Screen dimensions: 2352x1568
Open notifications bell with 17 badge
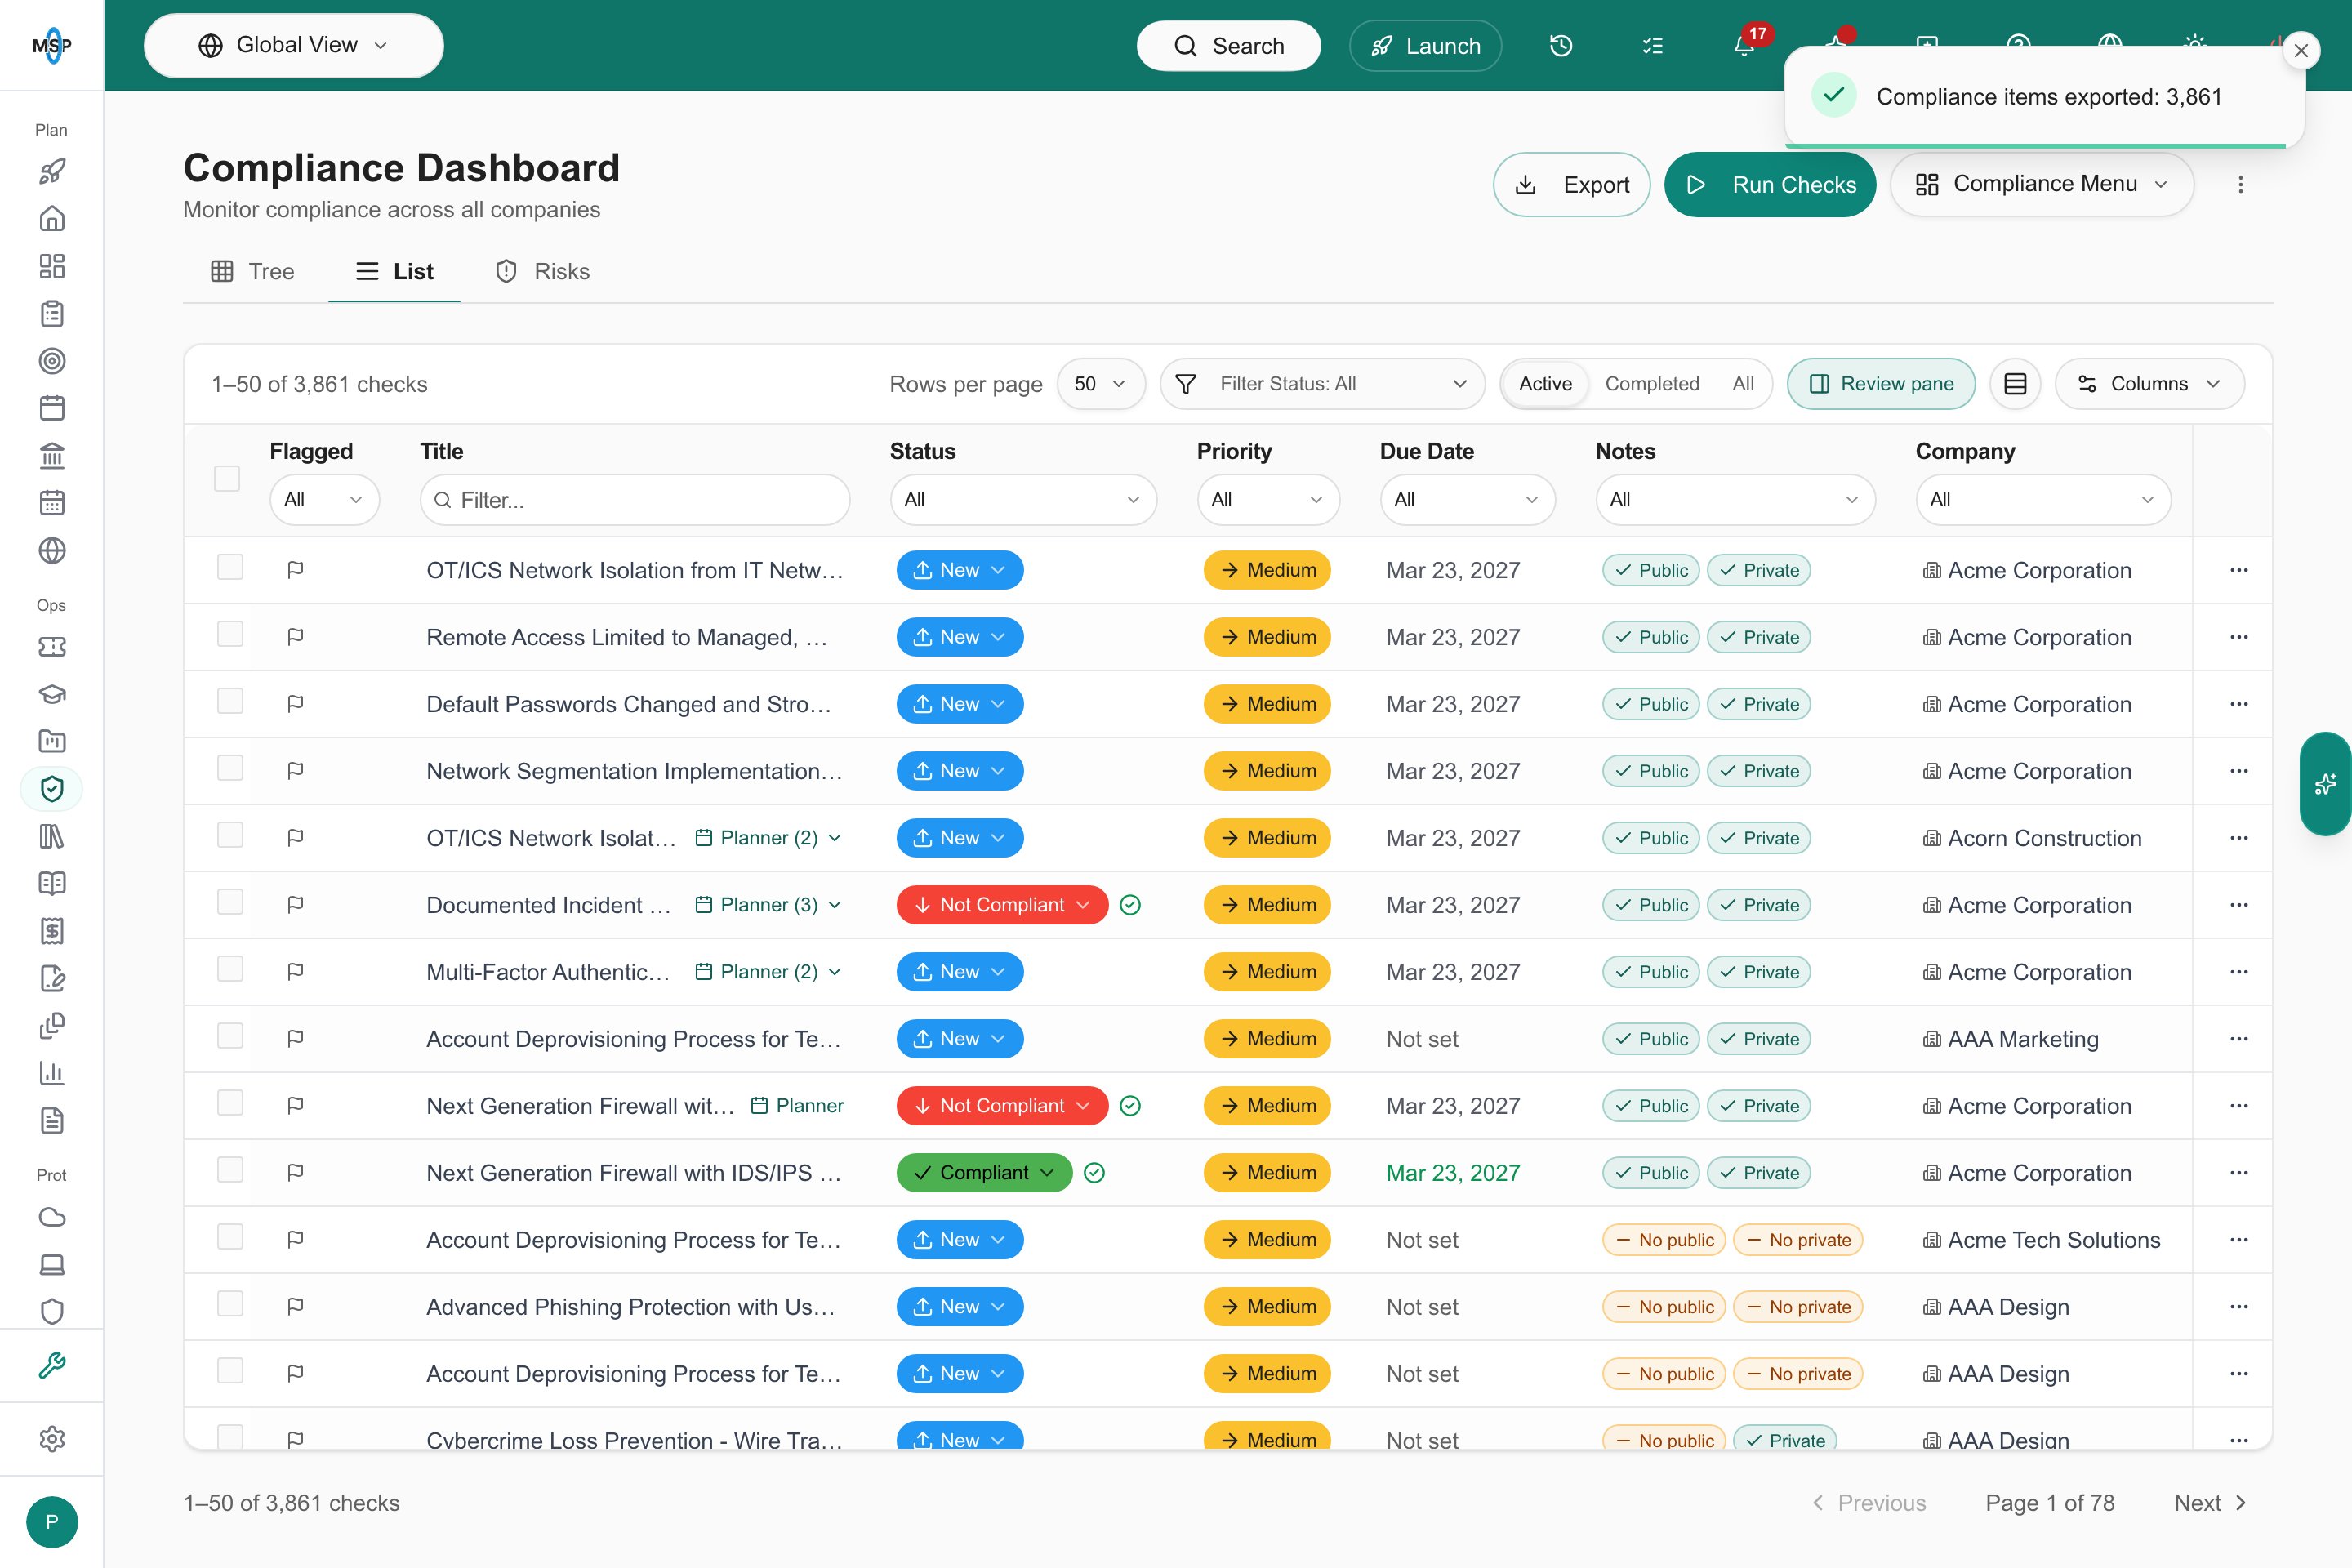[x=1745, y=46]
